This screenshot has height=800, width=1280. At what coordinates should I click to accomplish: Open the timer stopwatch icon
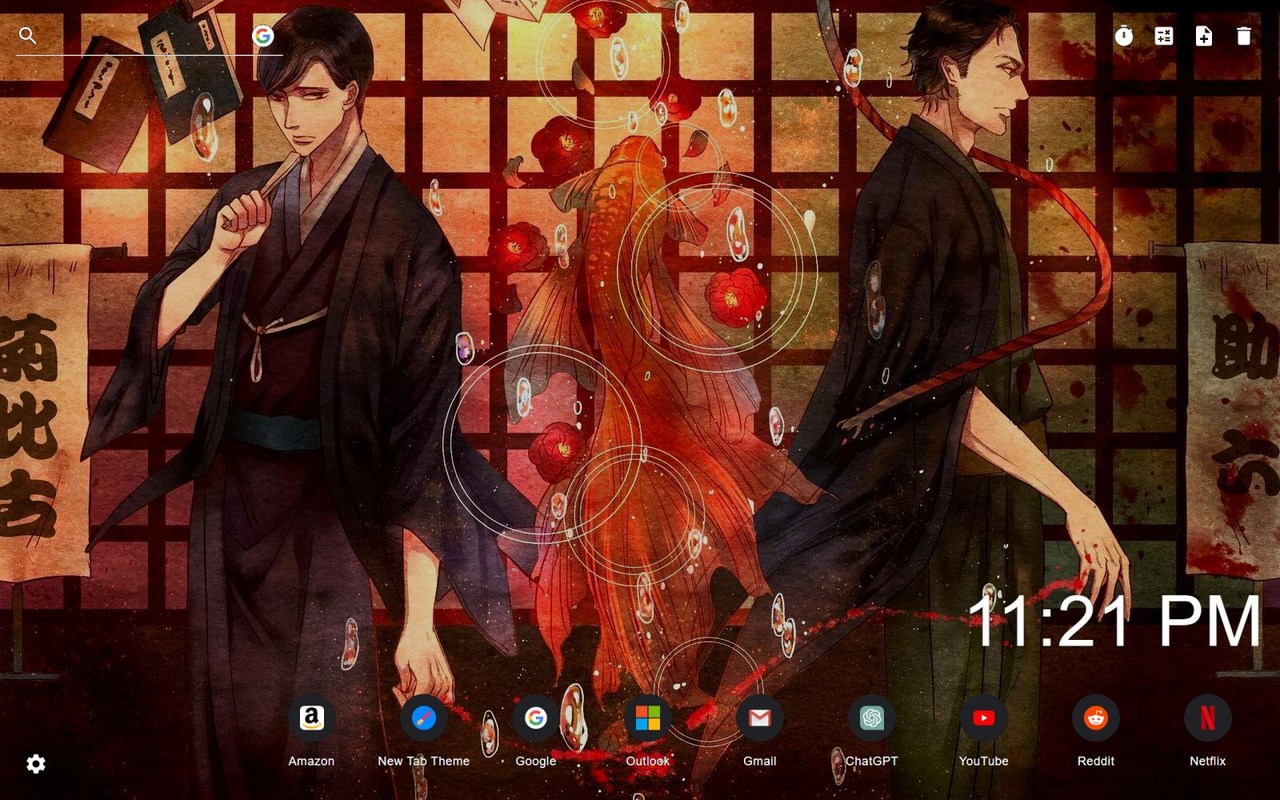pos(1124,36)
